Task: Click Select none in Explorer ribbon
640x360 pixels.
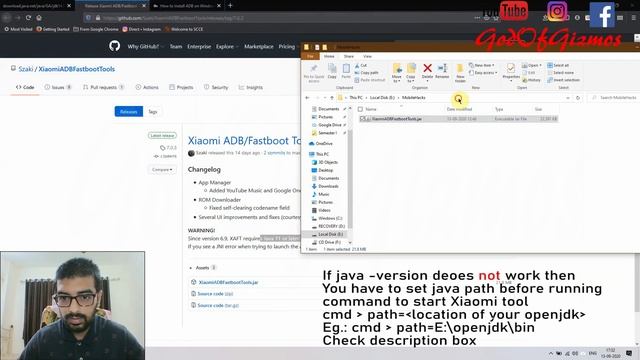Action: click(560, 73)
